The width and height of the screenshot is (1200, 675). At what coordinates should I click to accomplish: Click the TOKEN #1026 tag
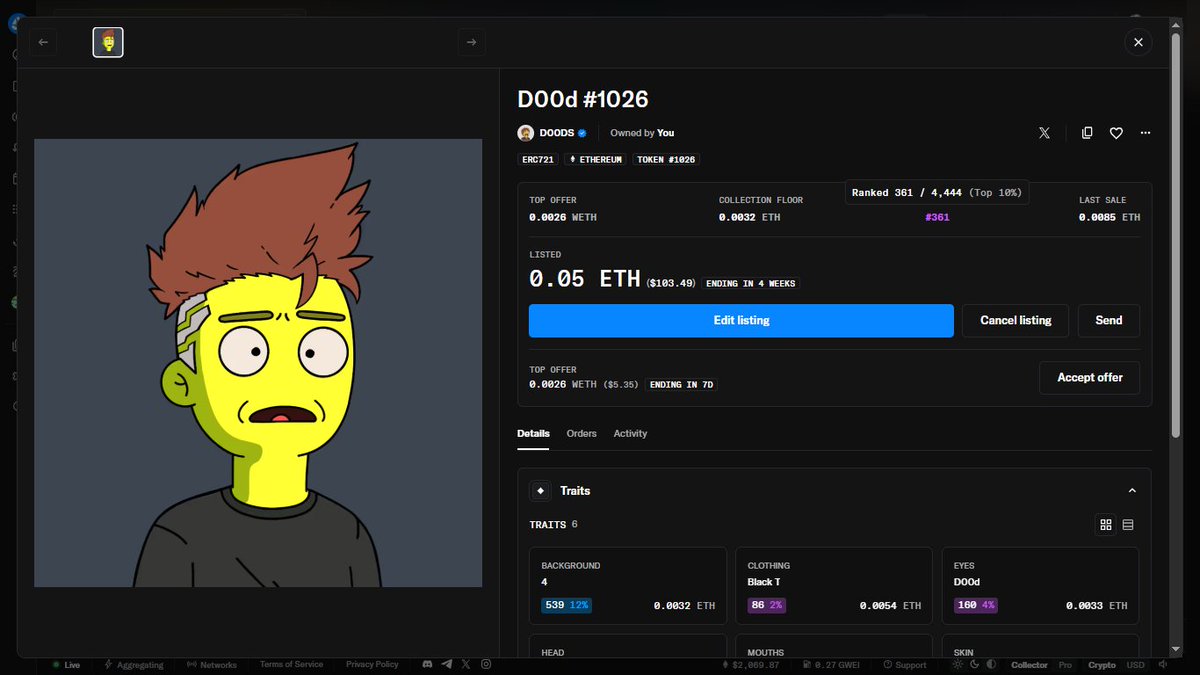pyautogui.click(x=666, y=160)
